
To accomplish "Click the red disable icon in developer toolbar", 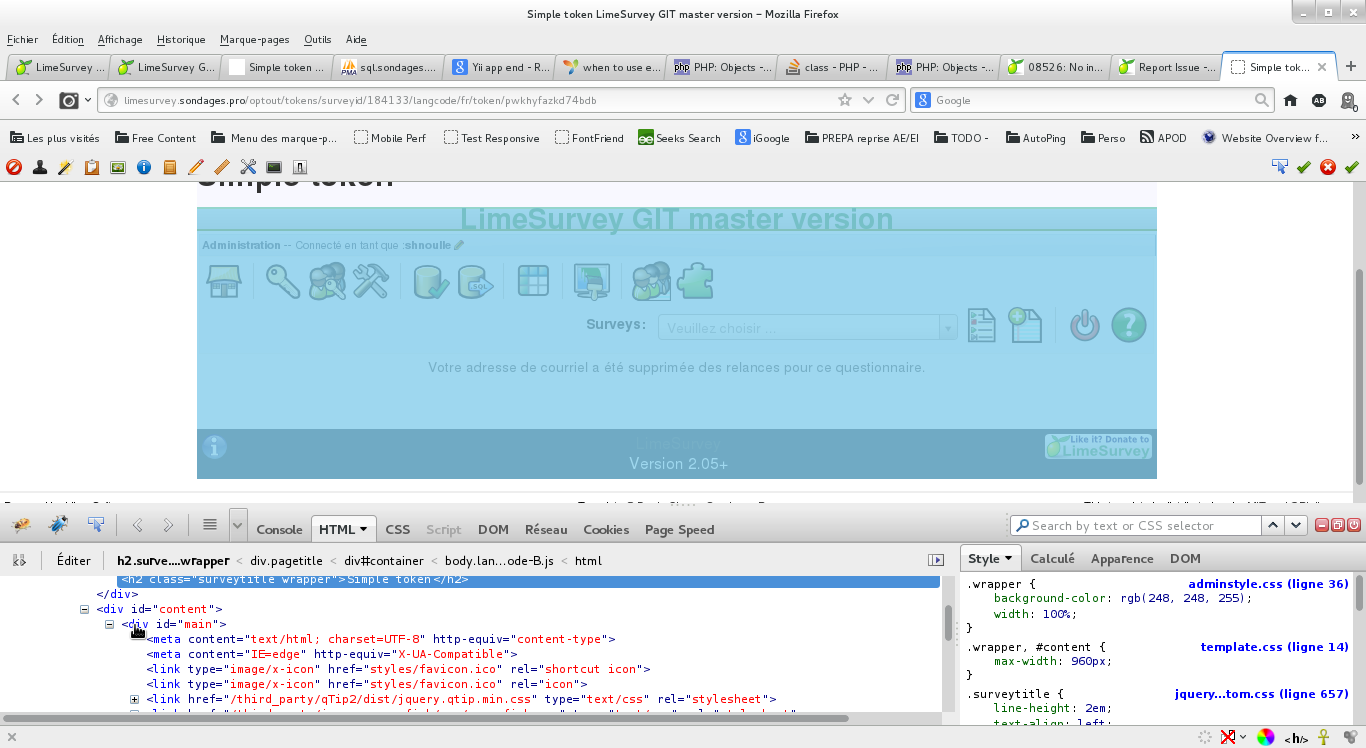I will [x=14, y=167].
